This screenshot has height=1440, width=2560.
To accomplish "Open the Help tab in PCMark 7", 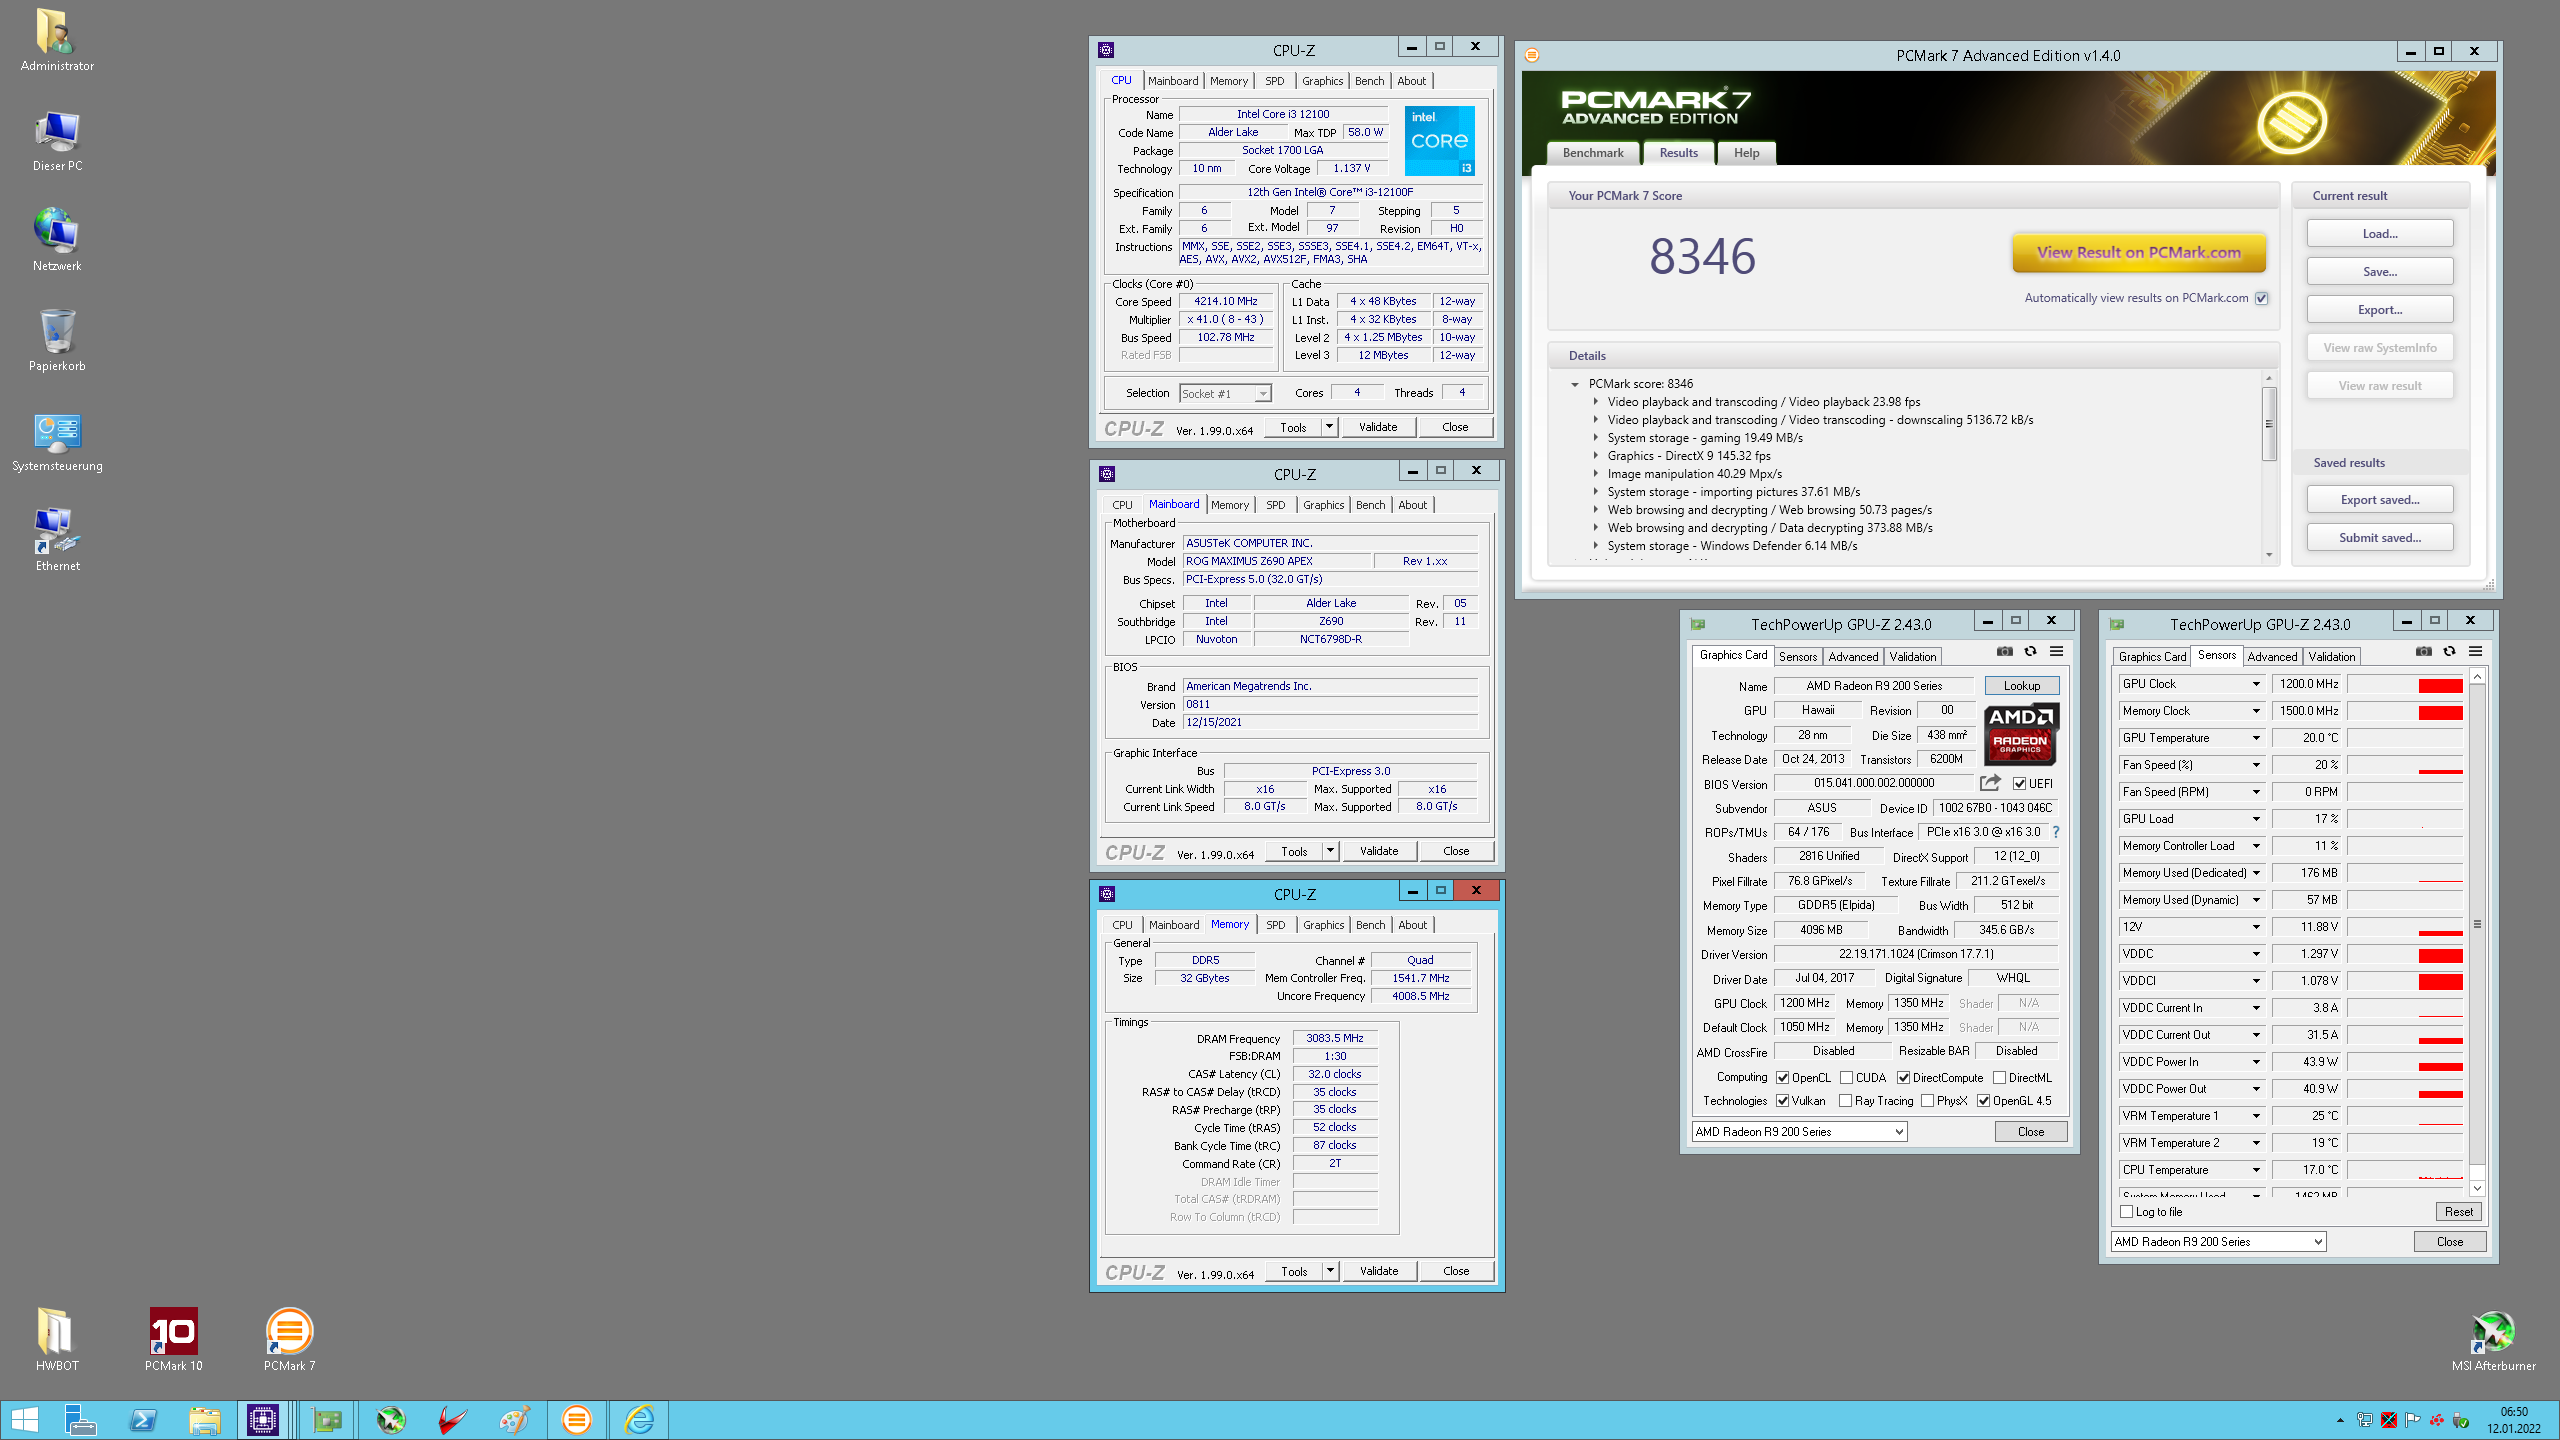I will 1746,153.
